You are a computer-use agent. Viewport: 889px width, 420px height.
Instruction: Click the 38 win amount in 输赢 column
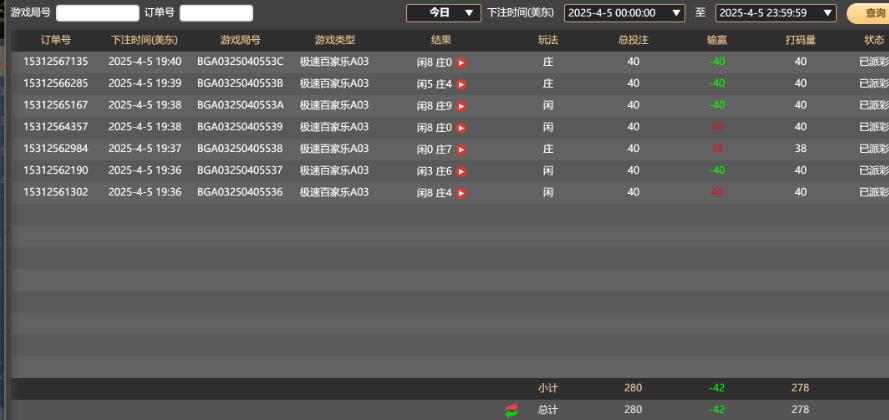tap(717, 149)
